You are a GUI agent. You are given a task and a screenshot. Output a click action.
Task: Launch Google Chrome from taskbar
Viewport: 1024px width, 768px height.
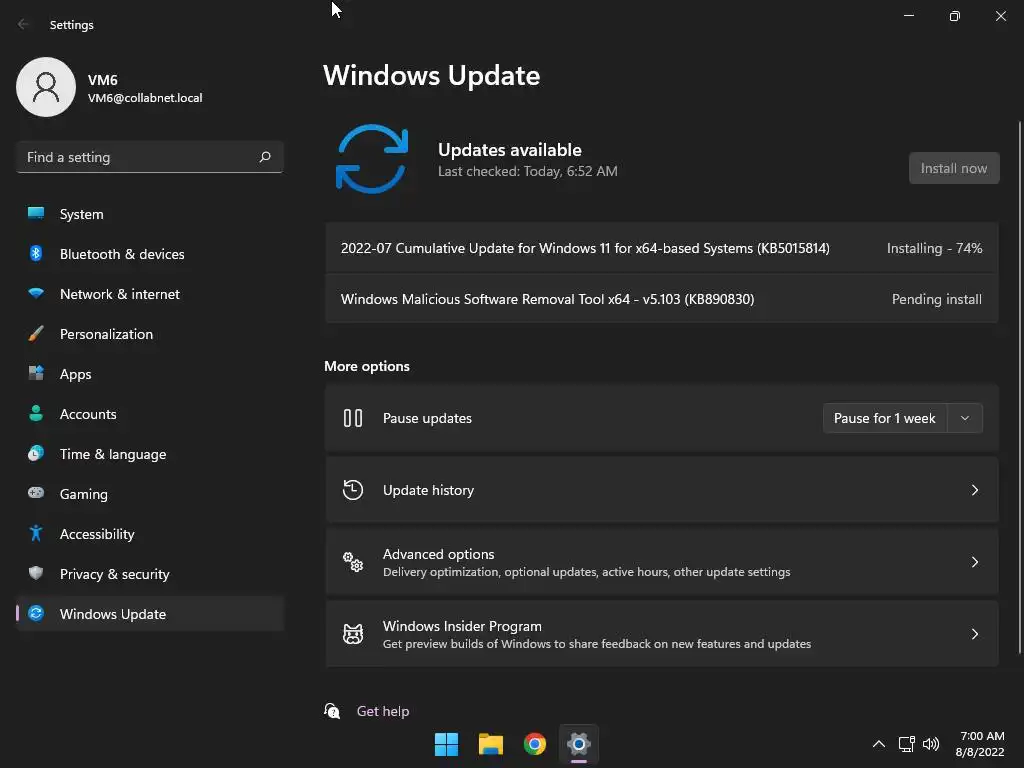tap(535, 744)
